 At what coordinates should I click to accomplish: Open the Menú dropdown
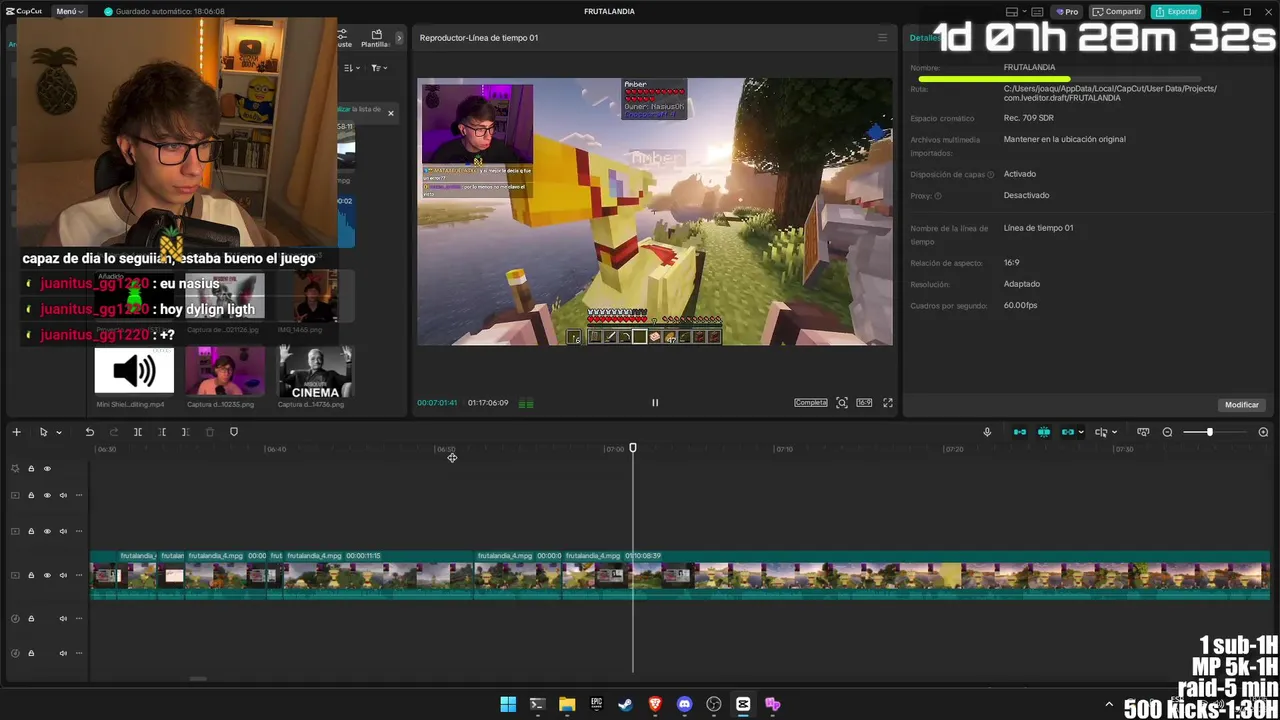coord(69,12)
